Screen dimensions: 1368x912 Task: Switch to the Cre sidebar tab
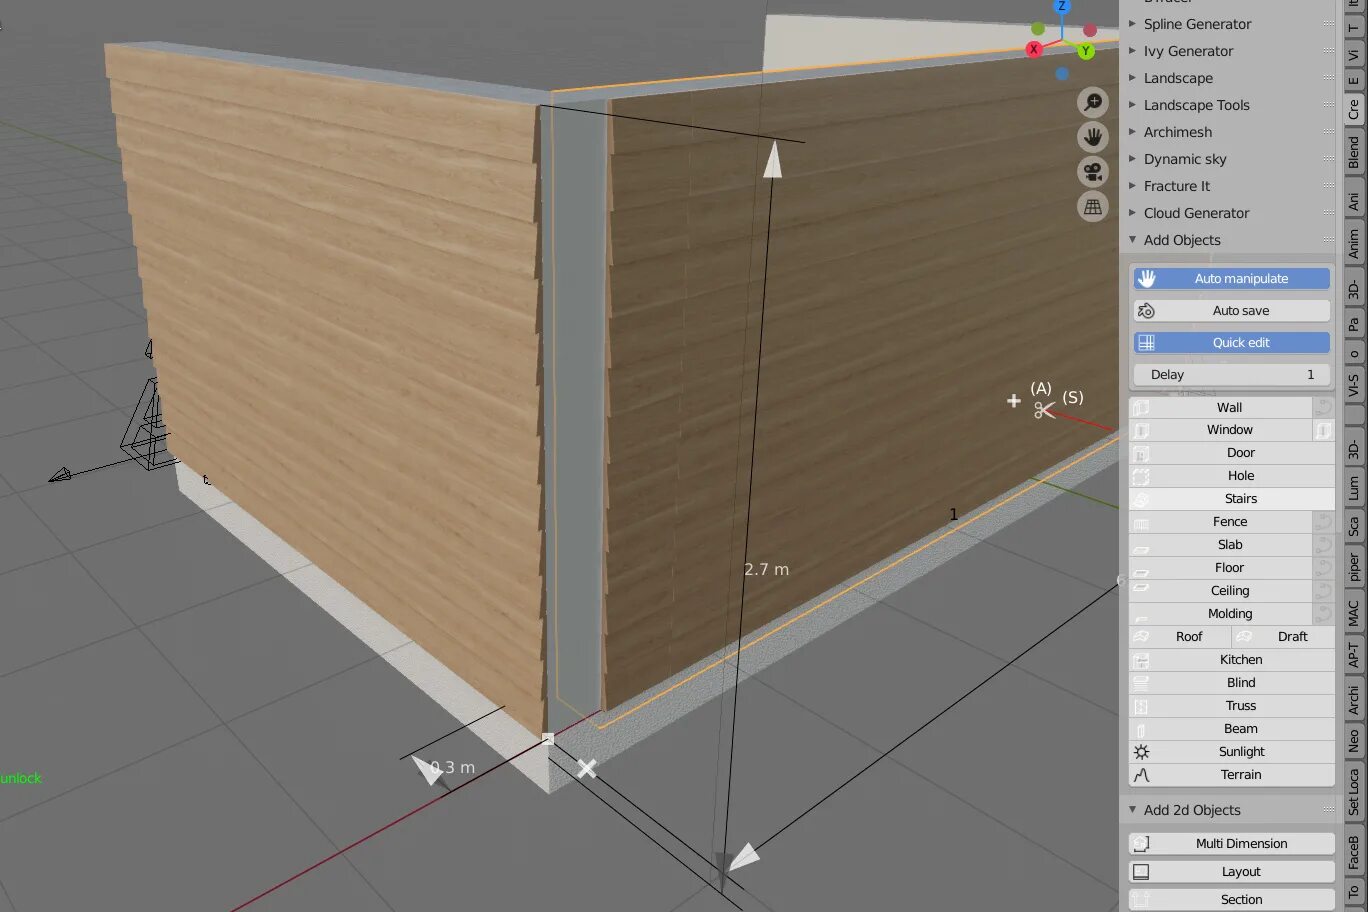pyautogui.click(x=1354, y=108)
